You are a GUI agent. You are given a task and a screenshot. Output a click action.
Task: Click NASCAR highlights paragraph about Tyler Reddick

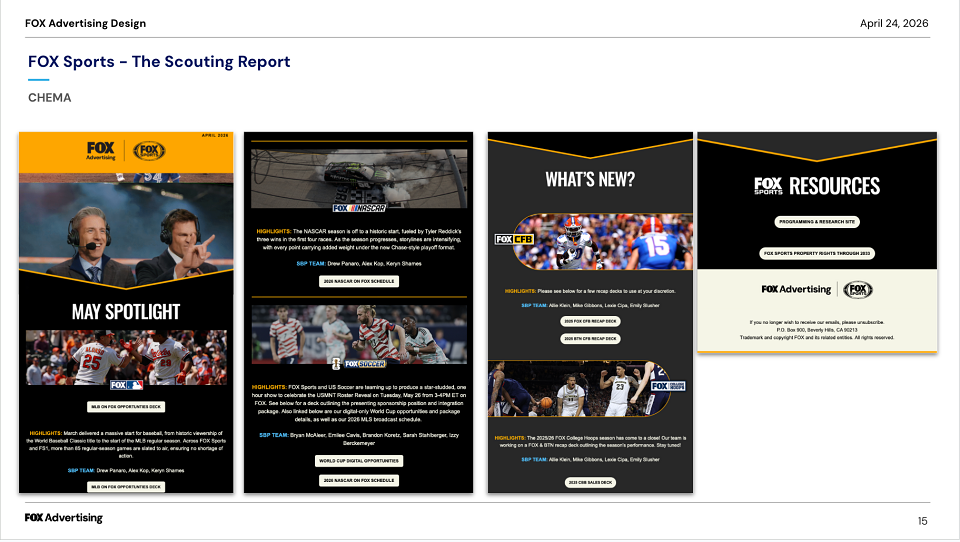pyautogui.click(x=359, y=239)
